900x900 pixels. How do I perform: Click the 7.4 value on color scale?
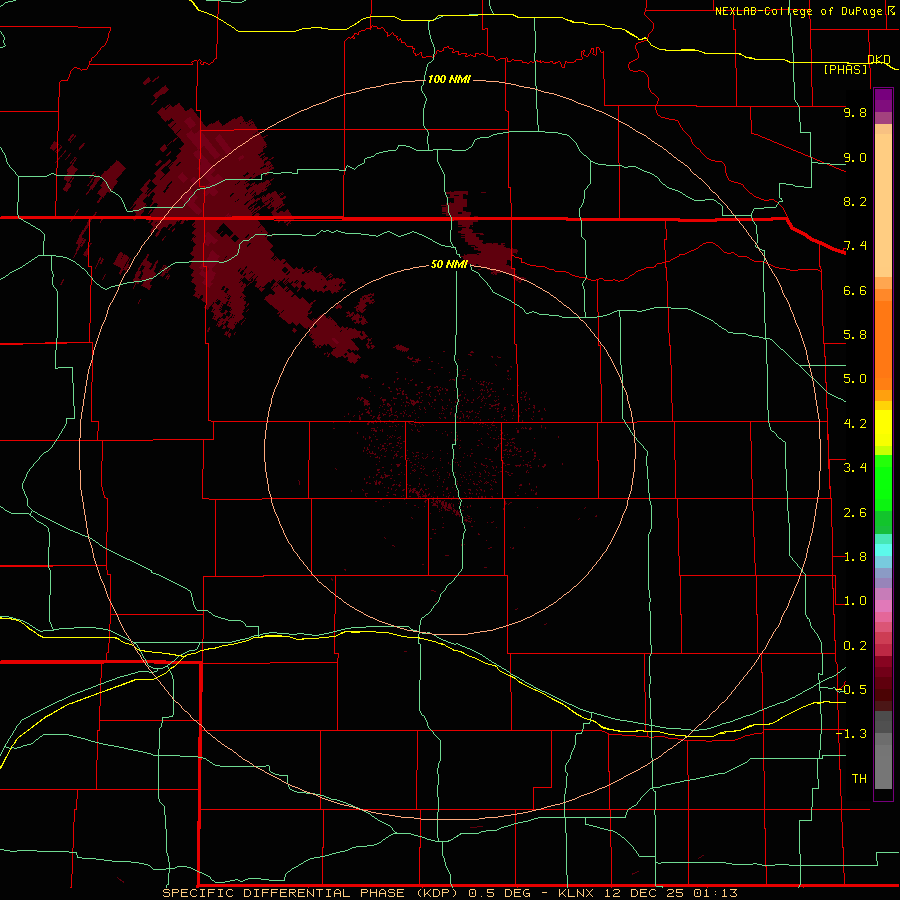click(x=855, y=246)
